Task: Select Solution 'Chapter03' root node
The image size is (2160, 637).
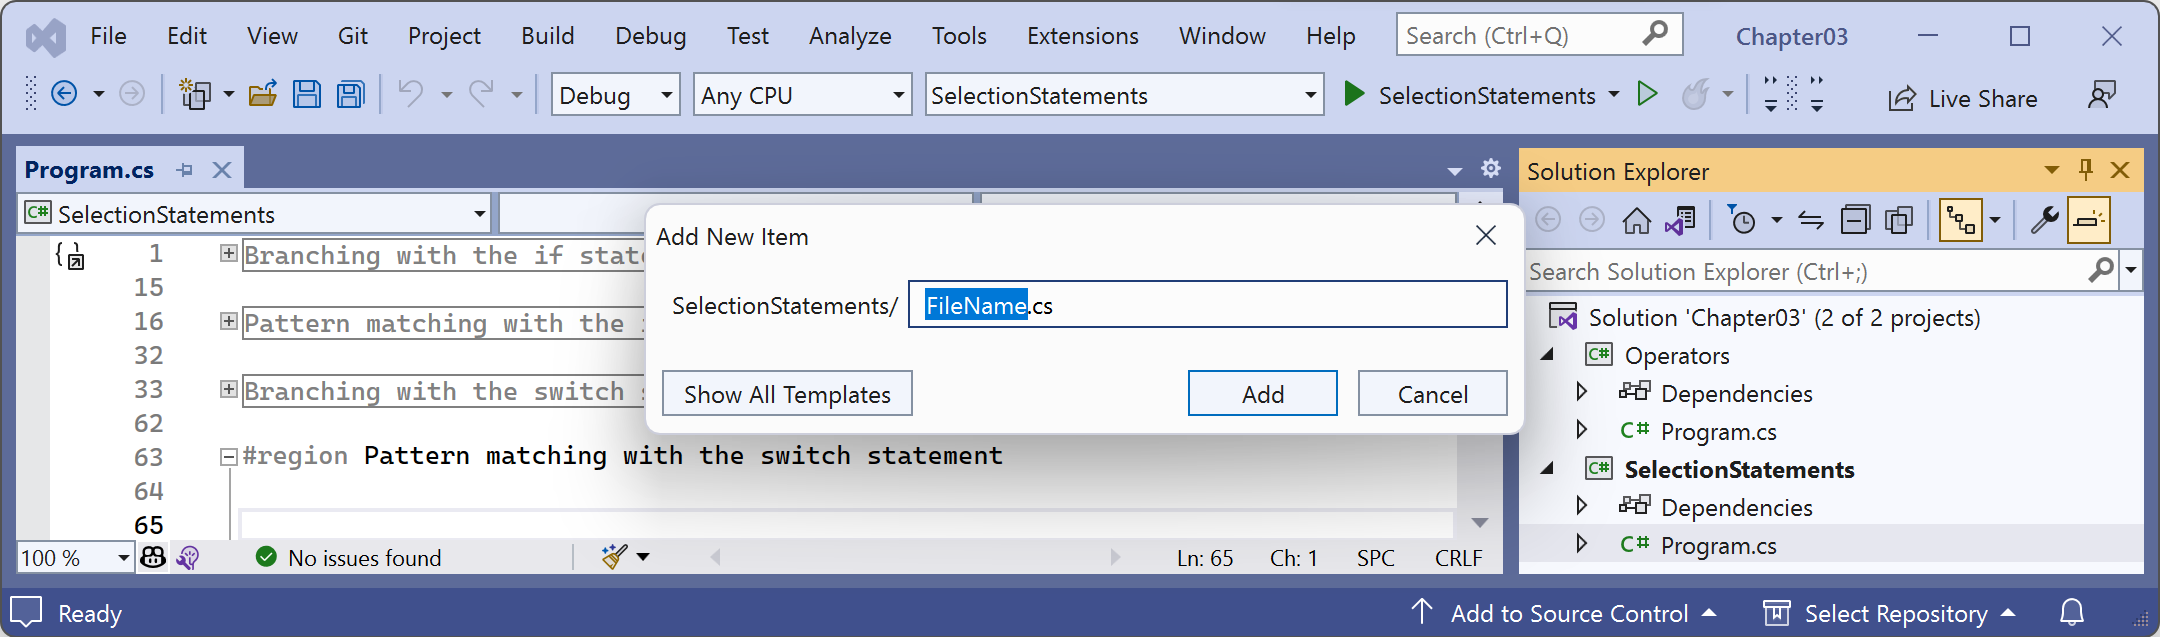Action: (x=1784, y=318)
